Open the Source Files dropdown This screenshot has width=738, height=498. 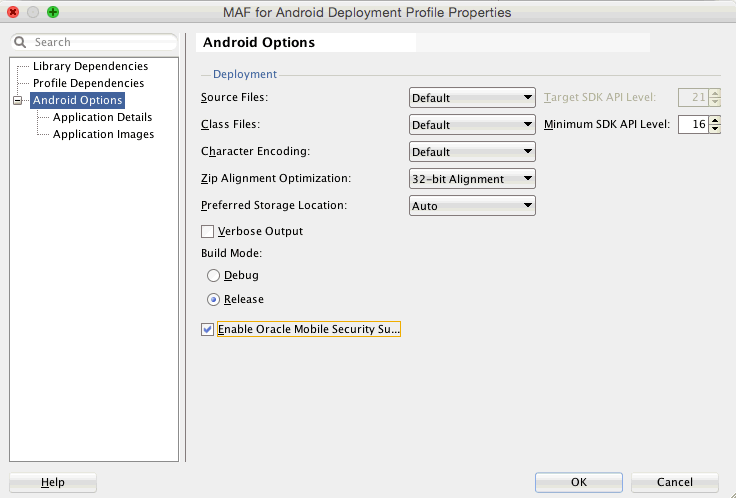472,98
